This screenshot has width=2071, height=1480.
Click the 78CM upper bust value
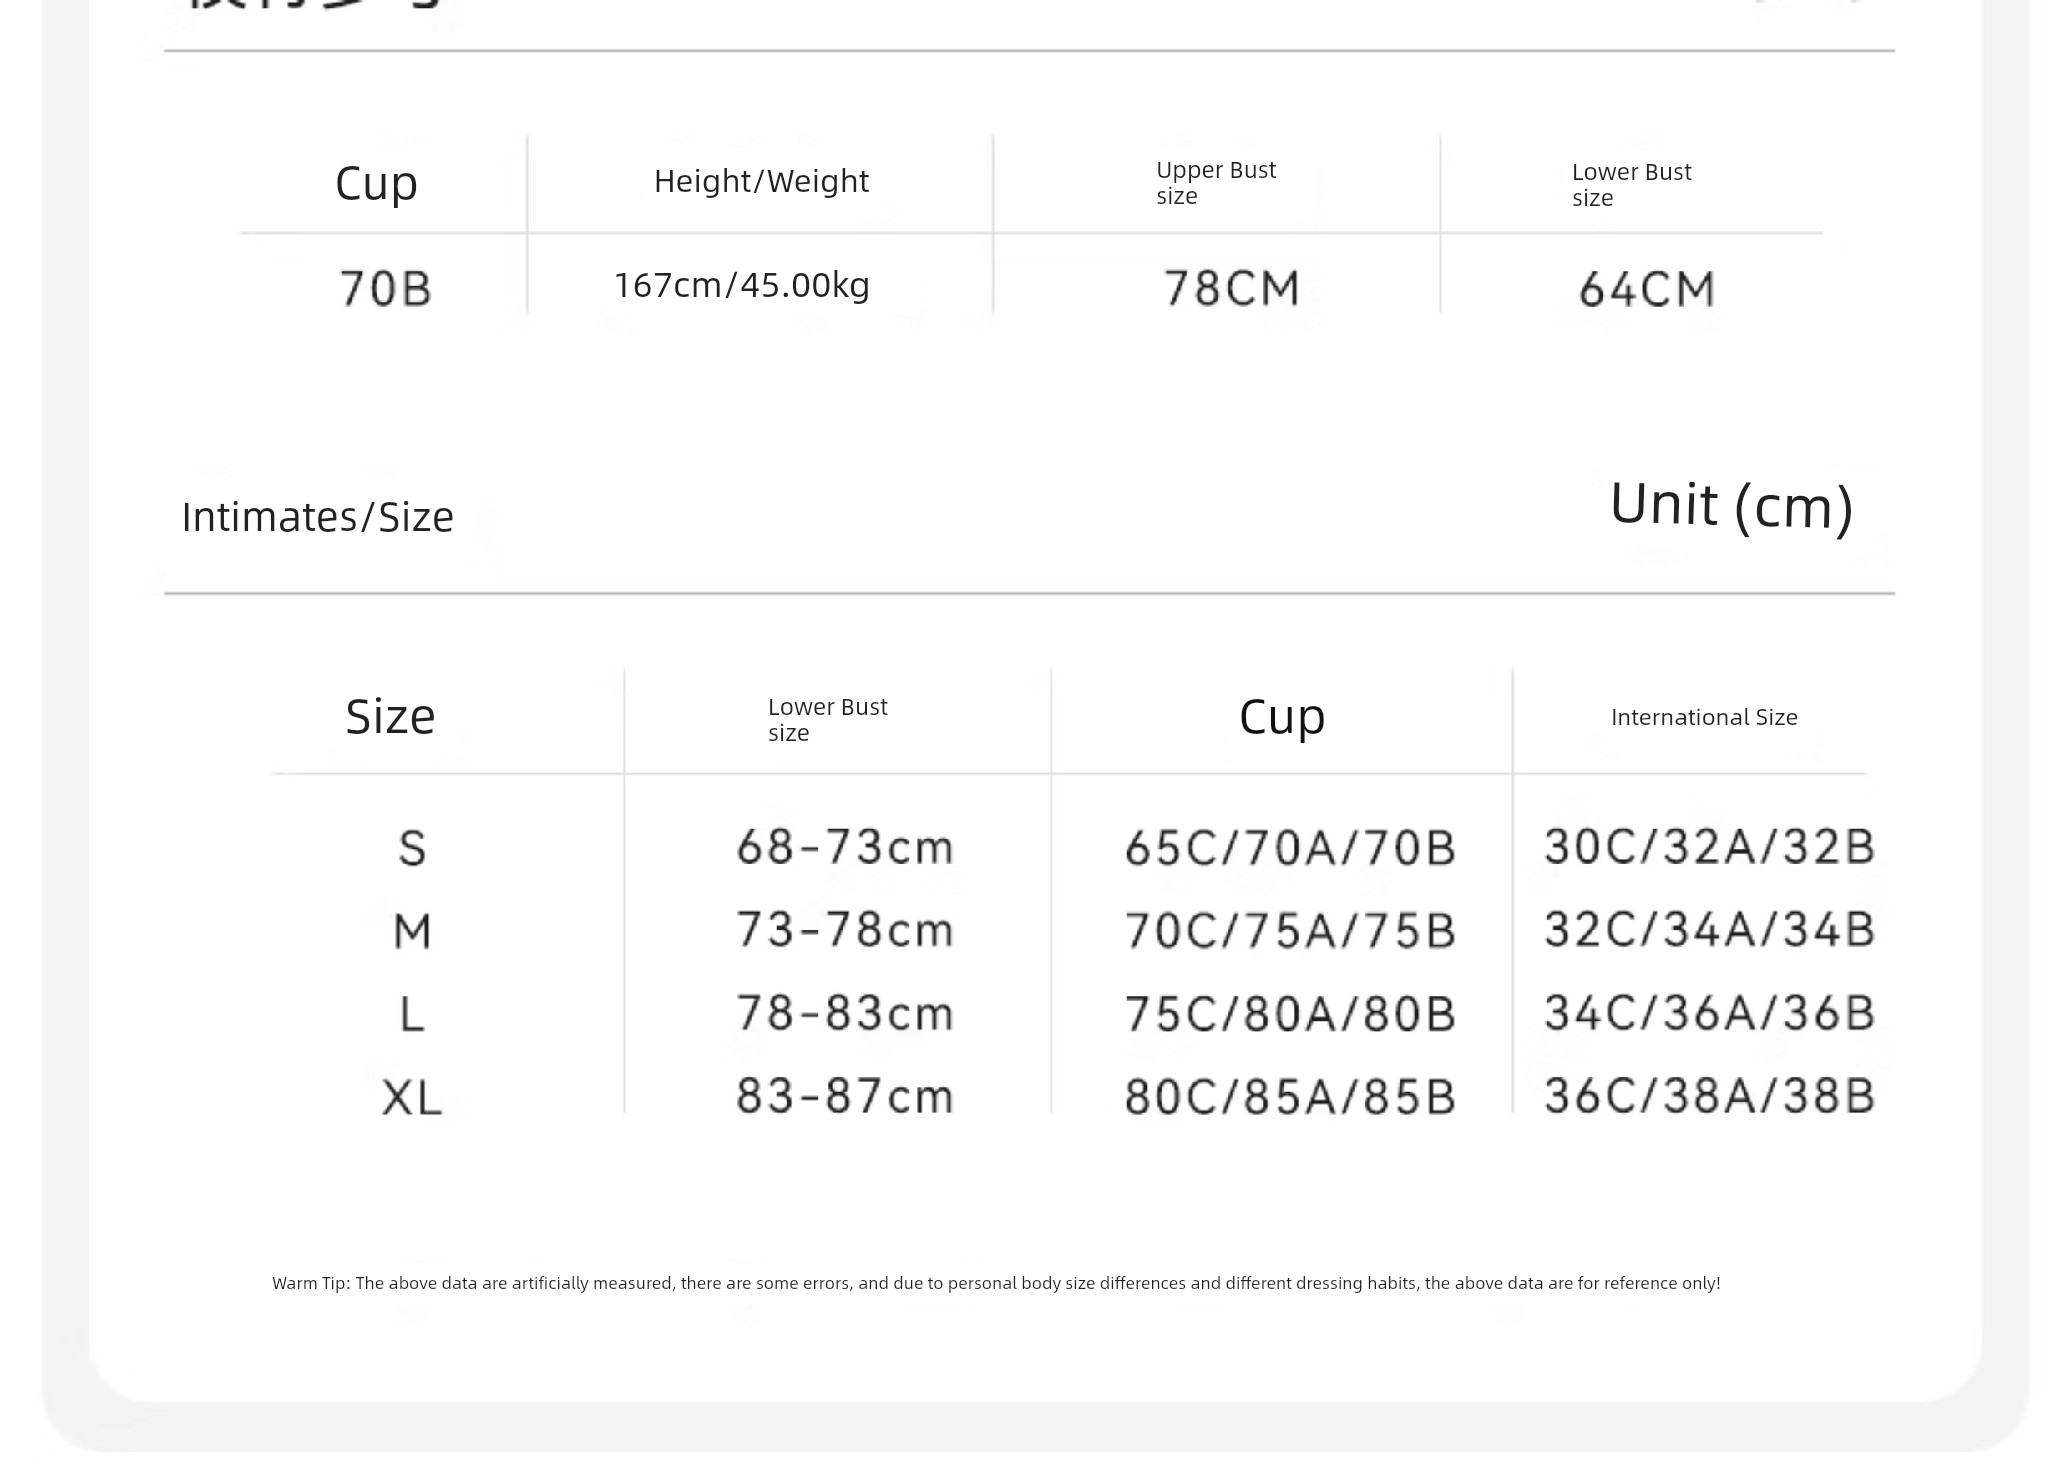point(1232,289)
